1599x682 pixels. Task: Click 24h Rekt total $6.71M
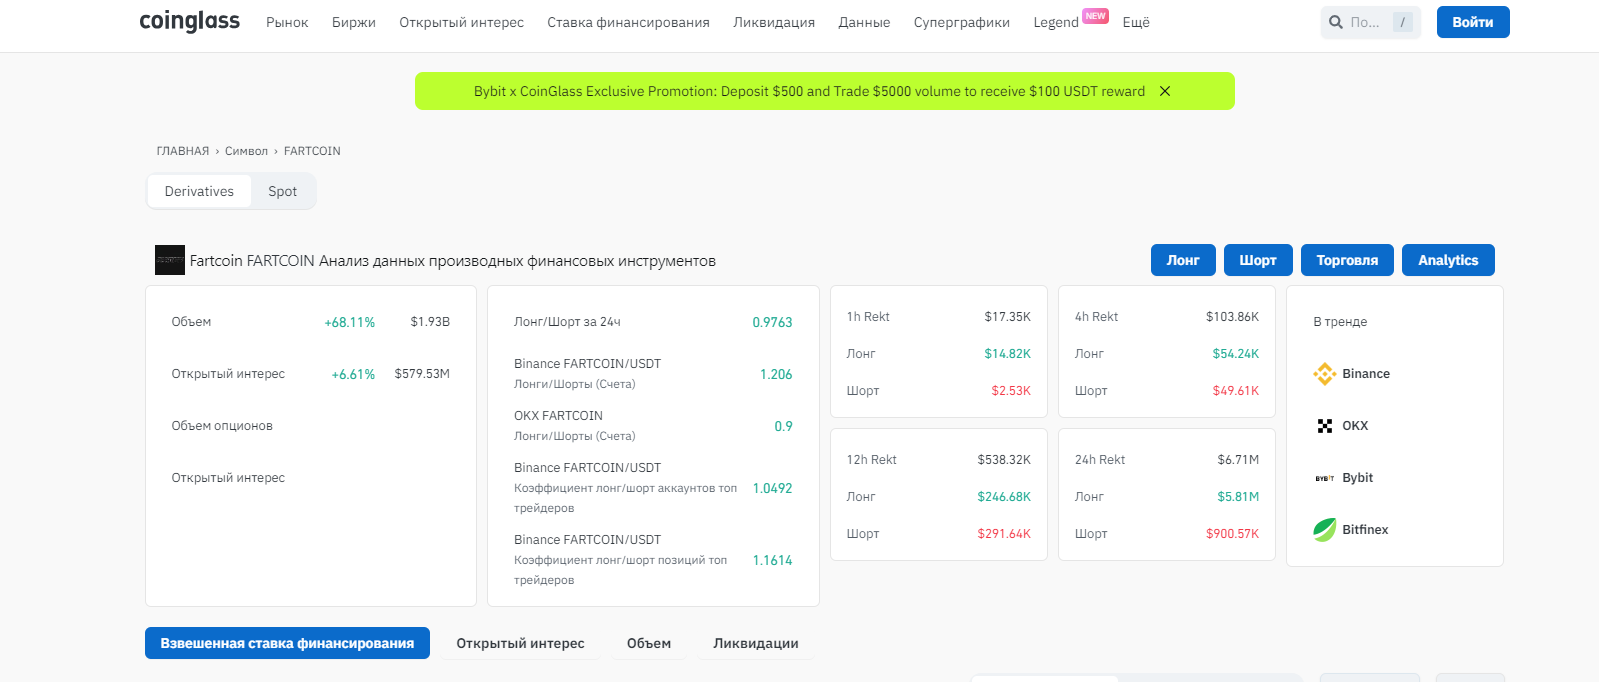coord(1238,460)
